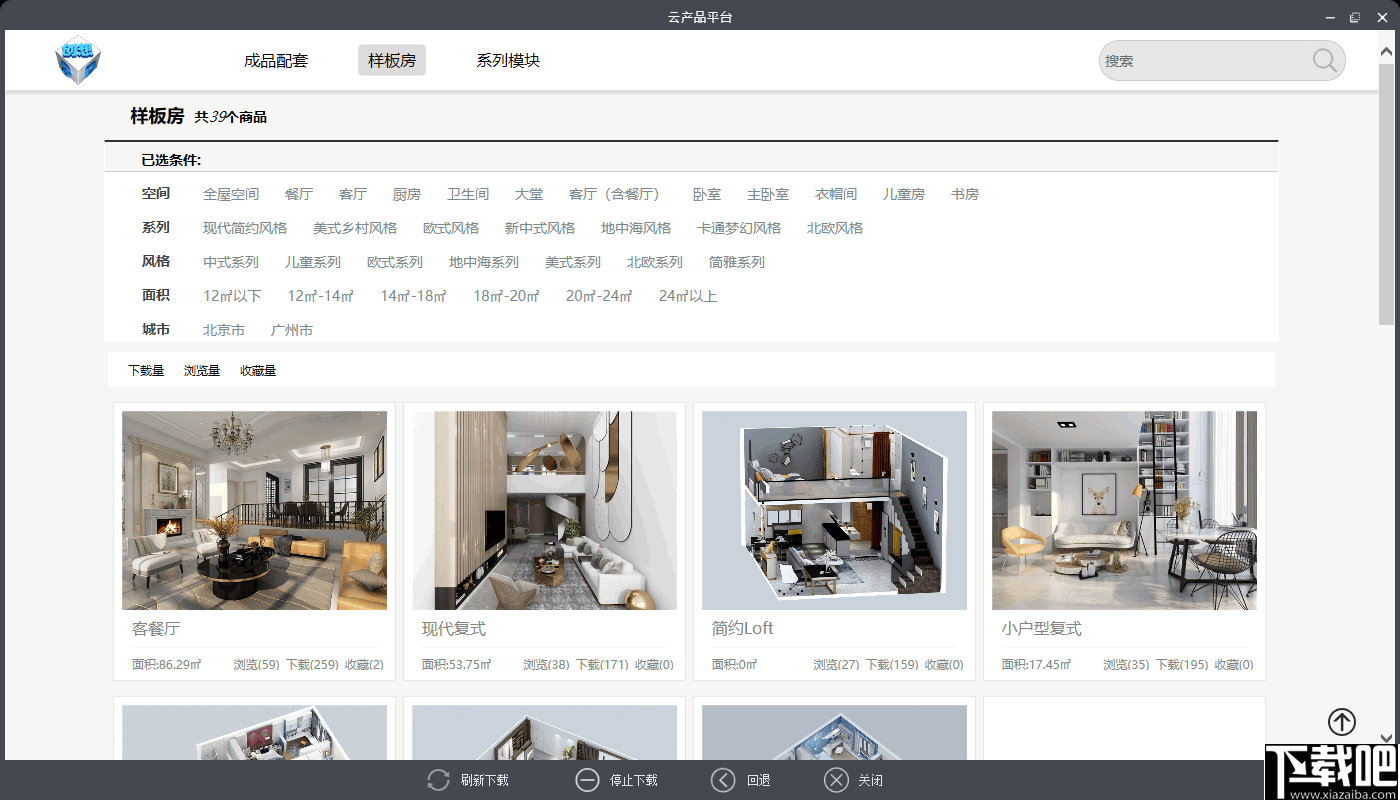
Task: Filter space by 客厅
Action: pos(353,194)
